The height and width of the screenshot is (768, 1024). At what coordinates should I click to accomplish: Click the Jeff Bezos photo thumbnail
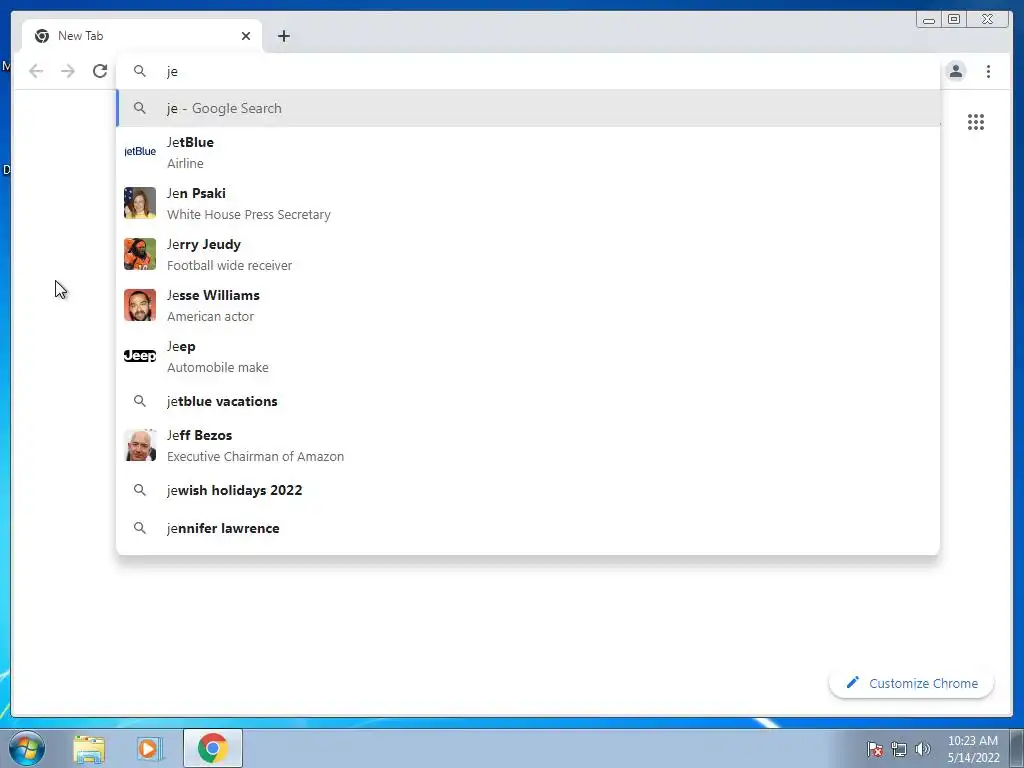pyautogui.click(x=140, y=445)
